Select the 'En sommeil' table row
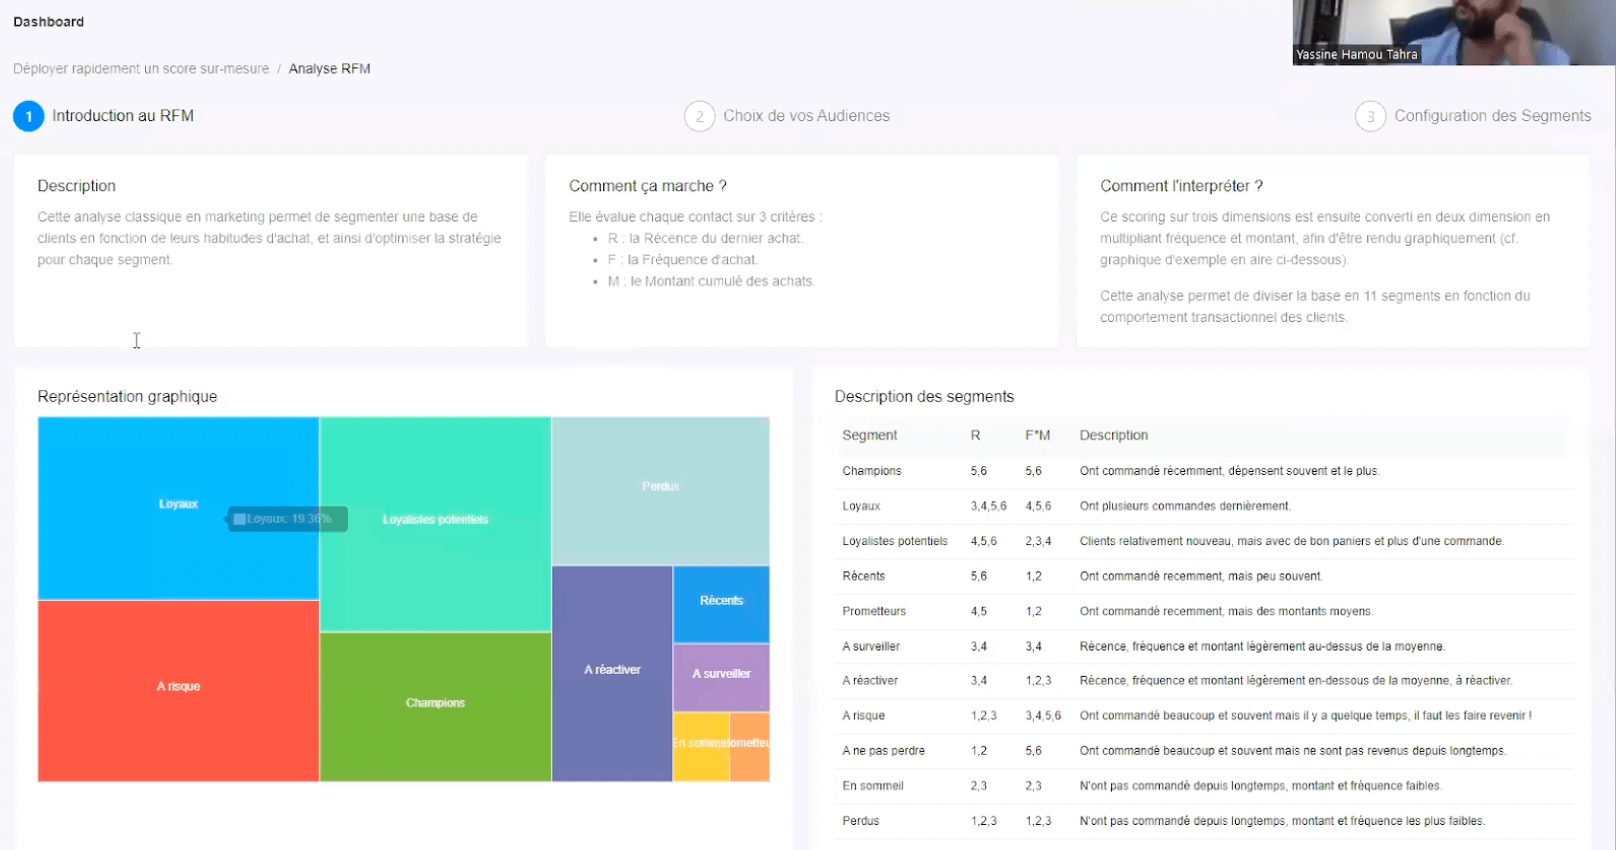This screenshot has height=850, width=1616. [1204, 786]
